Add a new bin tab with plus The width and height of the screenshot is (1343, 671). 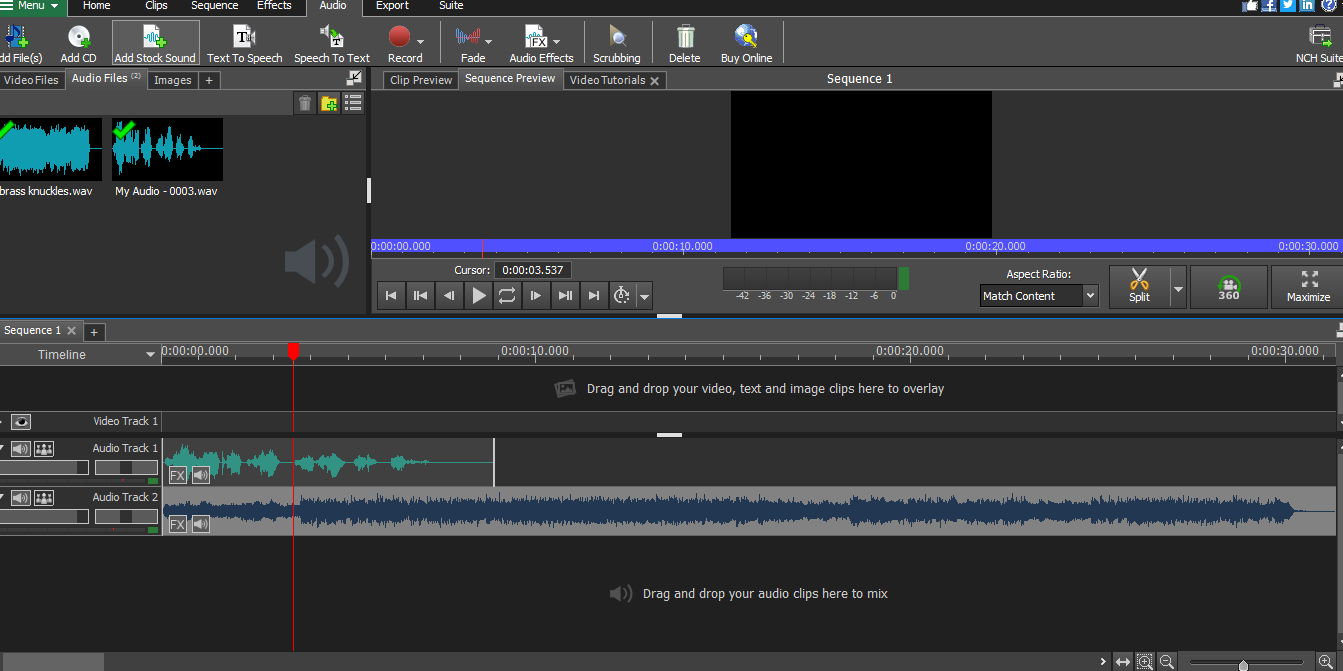(x=210, y=80)
